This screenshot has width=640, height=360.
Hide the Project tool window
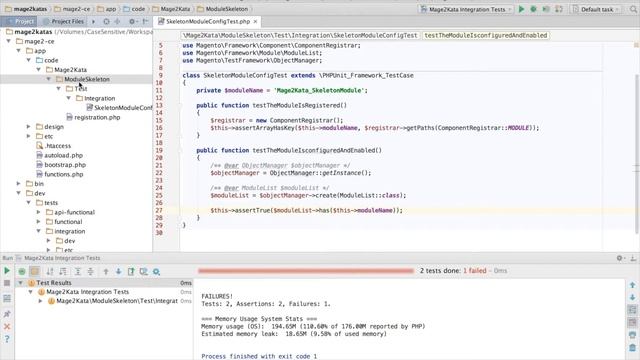(145, 21)
